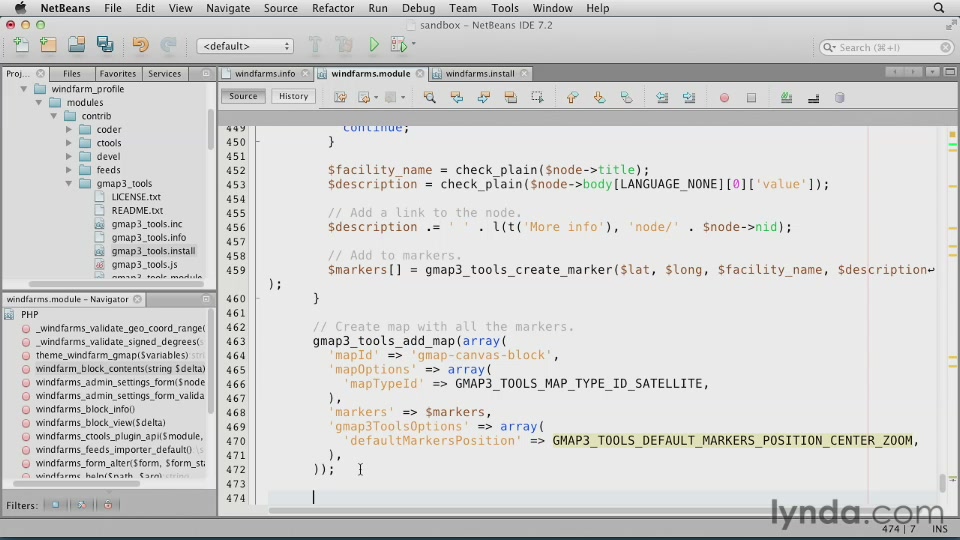The width and height of the screenshot is (960, 540).
Task: Click the Debug Project icon
Action: coord(399,45)
